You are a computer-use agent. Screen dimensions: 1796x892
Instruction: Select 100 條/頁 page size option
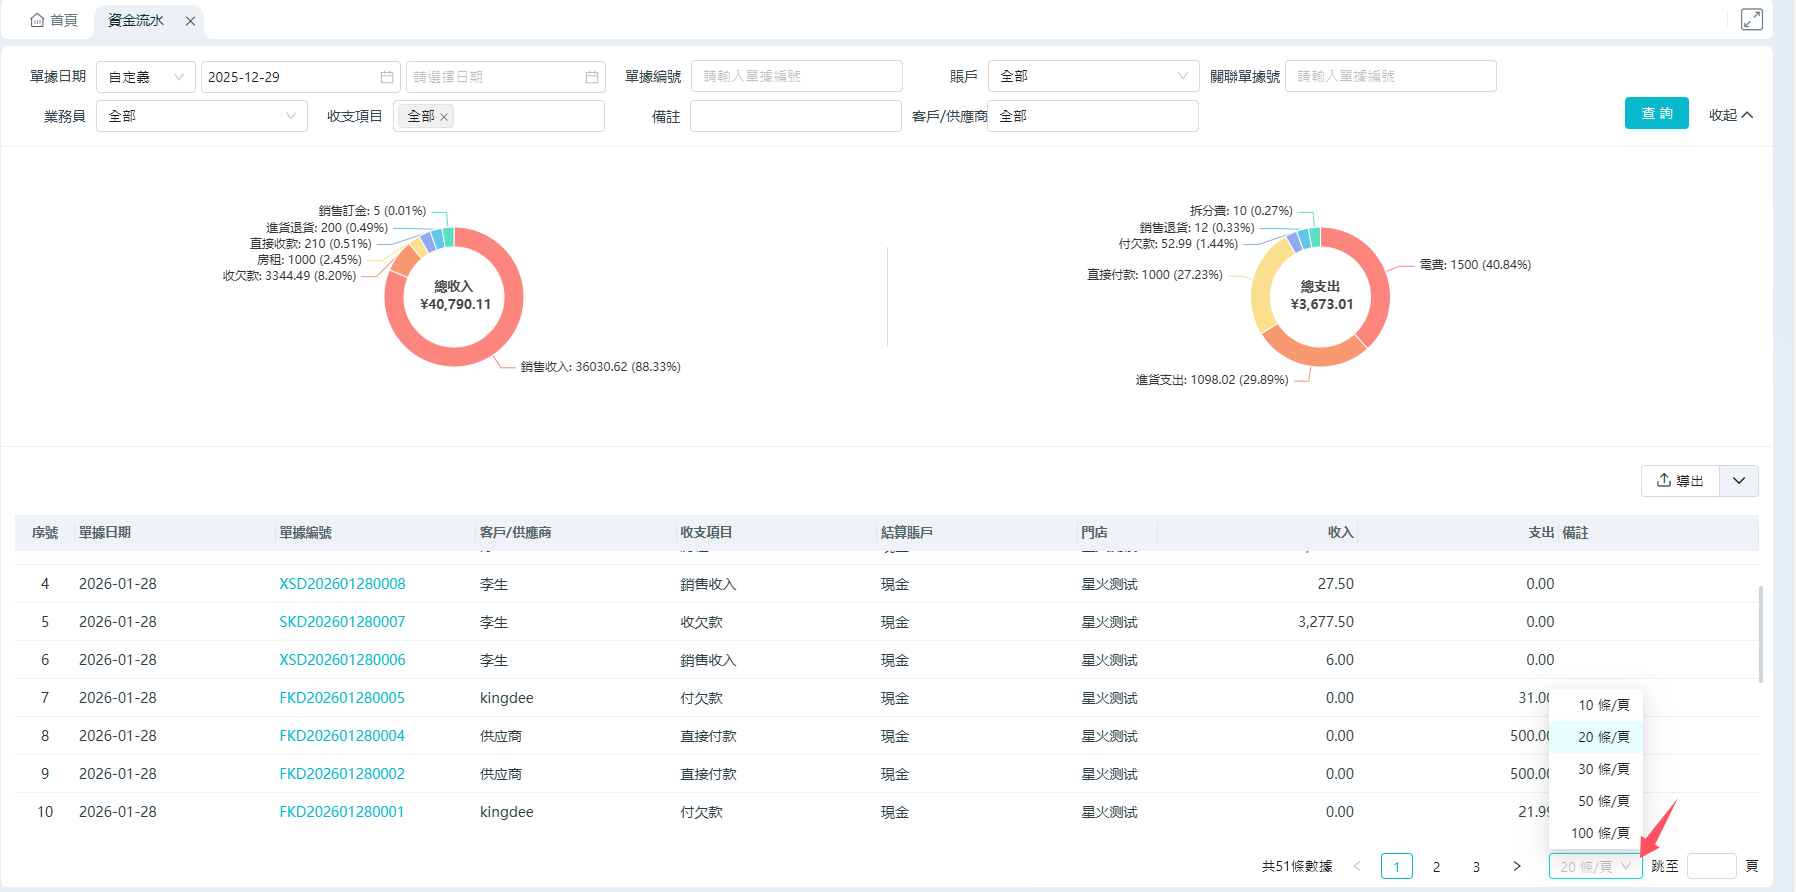pos(1600,833)
